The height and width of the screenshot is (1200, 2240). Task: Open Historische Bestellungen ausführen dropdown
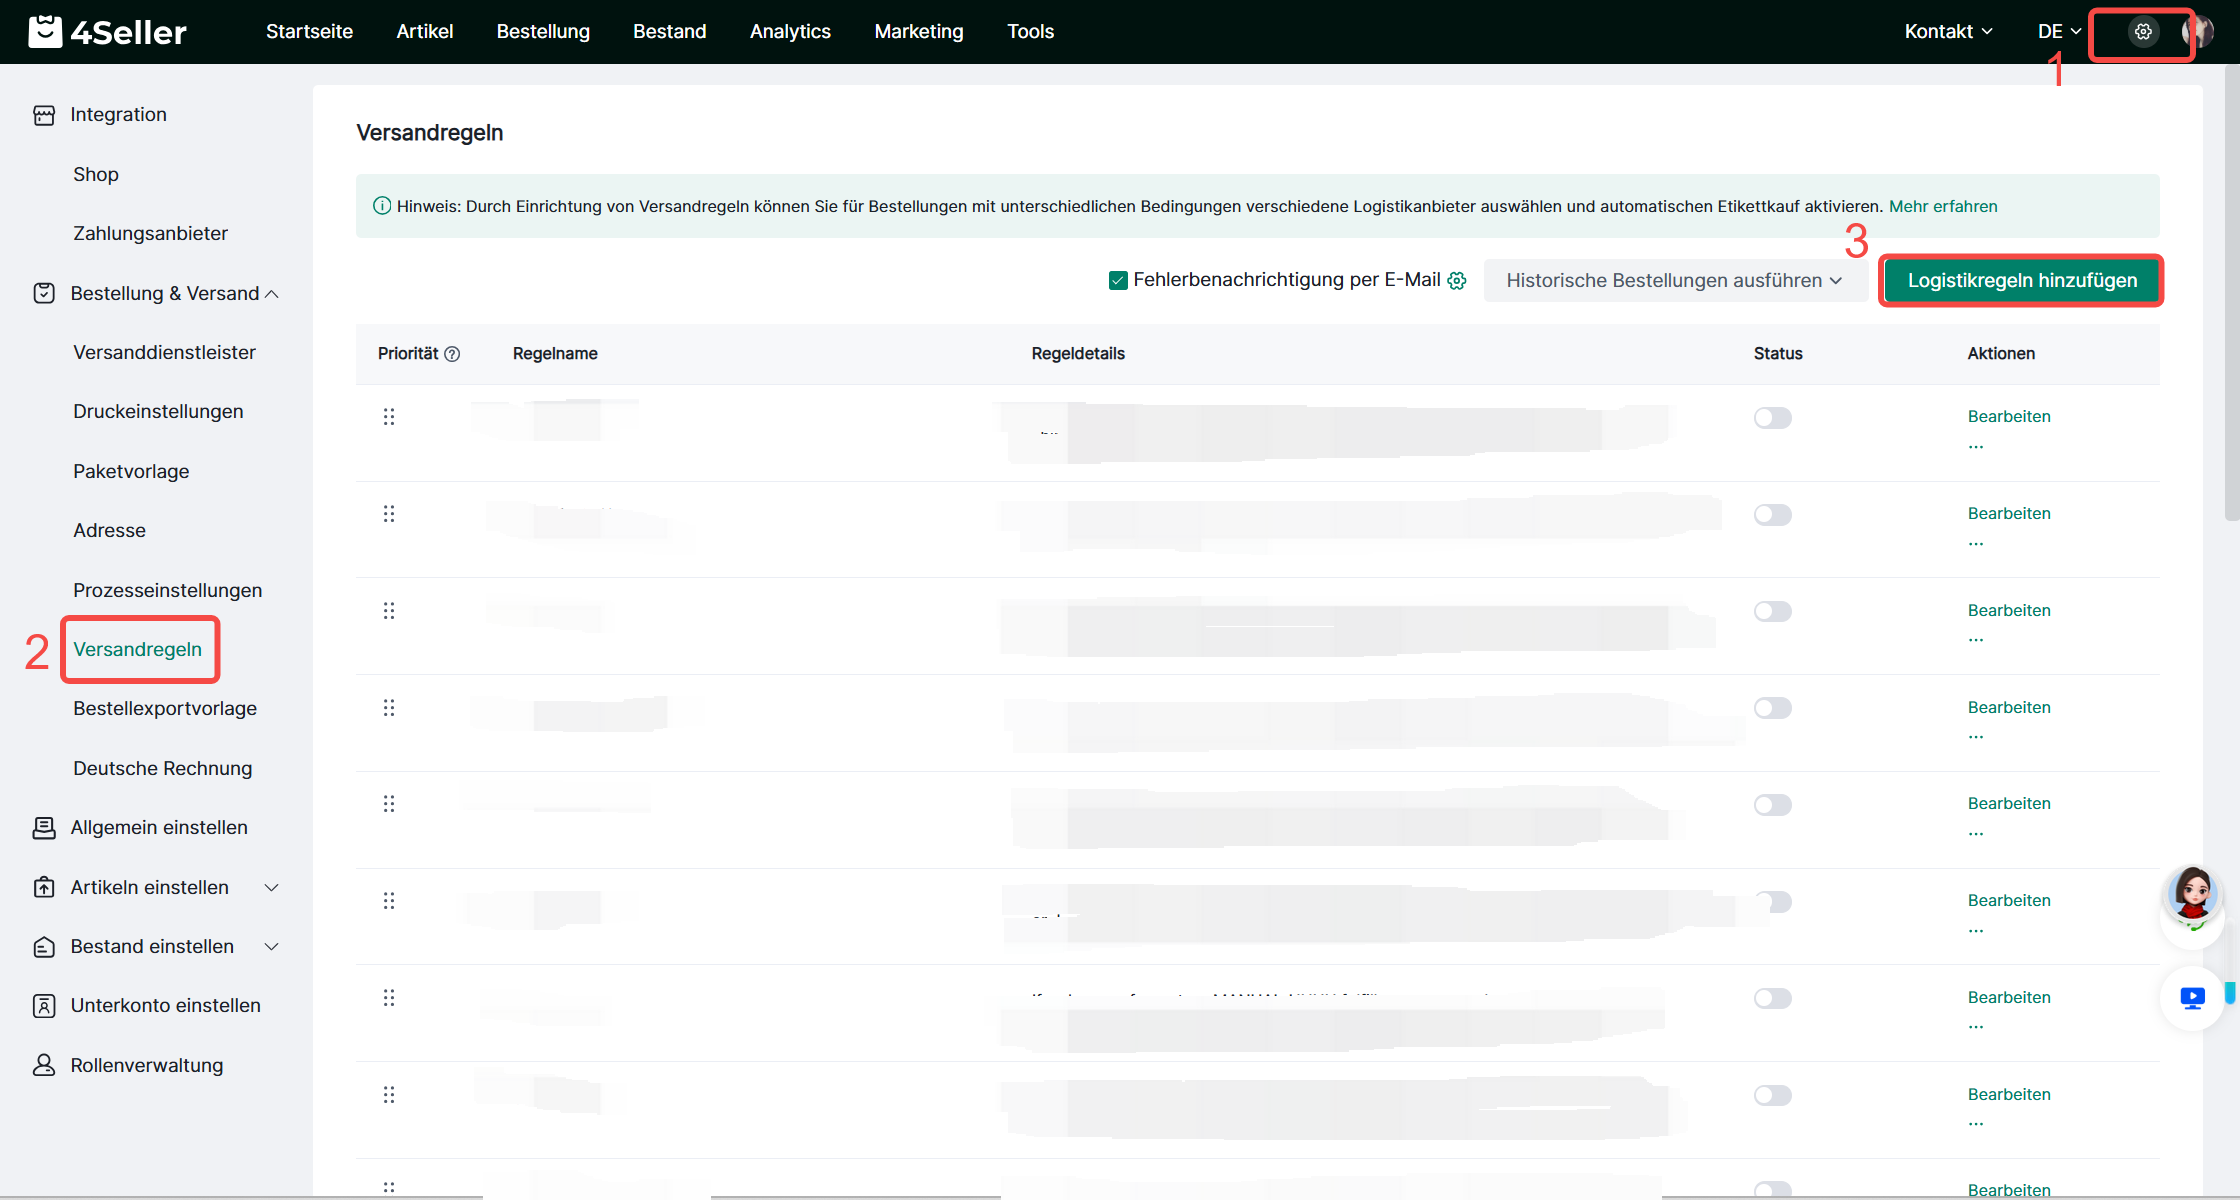click(x=1674, y=281)
